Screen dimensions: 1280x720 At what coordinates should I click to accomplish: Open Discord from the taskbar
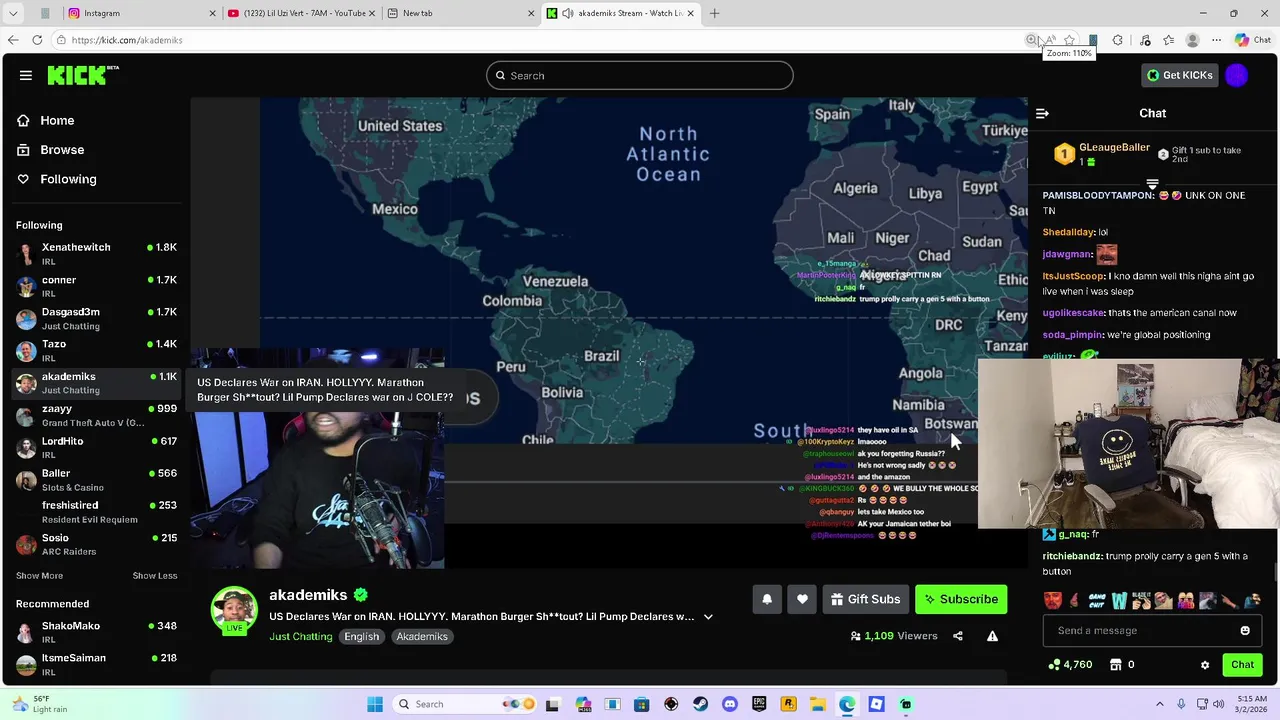[x=730, y=704]
